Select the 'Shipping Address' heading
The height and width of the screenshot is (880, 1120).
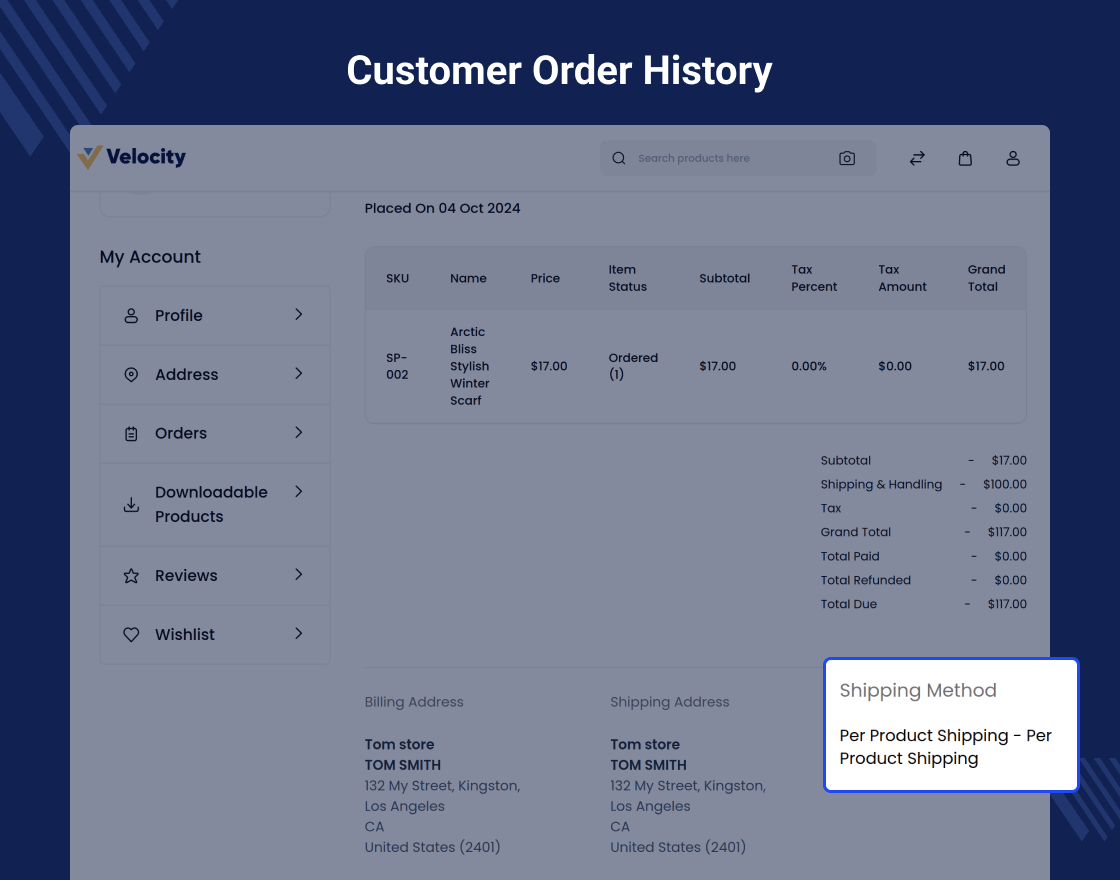pos(669,702)
